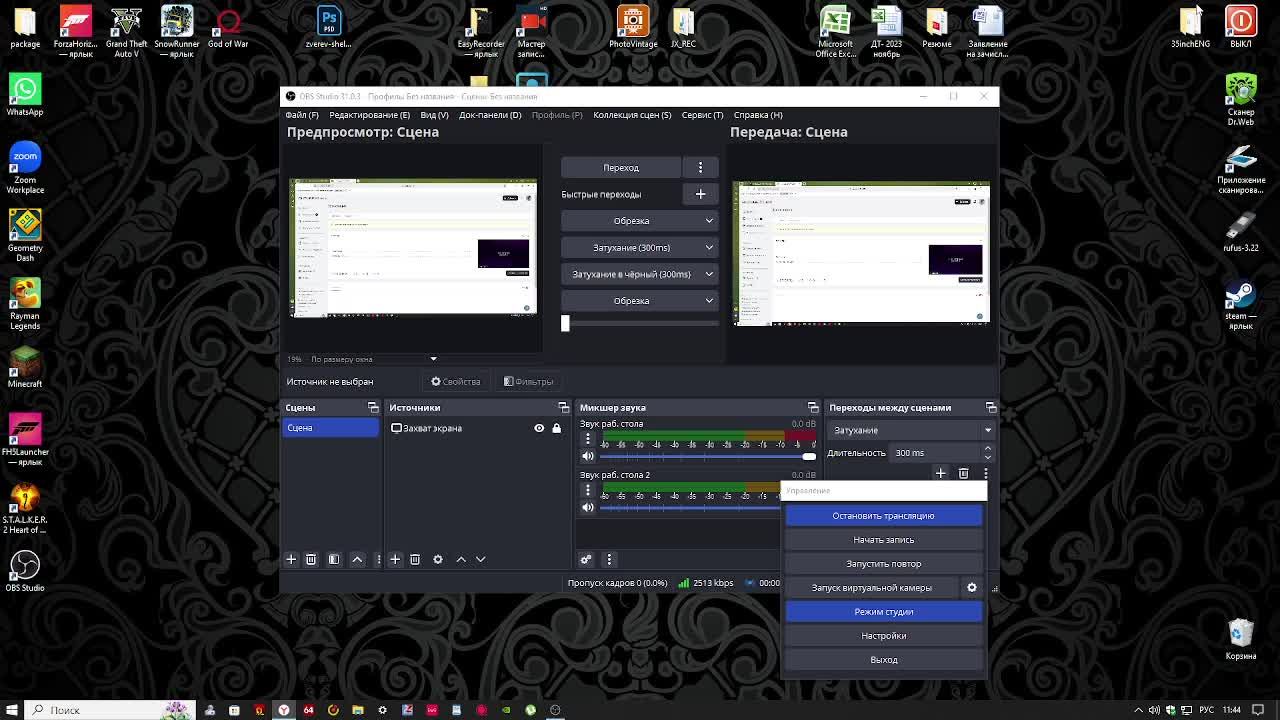Open advanced audio properties gears icon
This screenshot has width=1280, height=720.
[x=586, y=559]
